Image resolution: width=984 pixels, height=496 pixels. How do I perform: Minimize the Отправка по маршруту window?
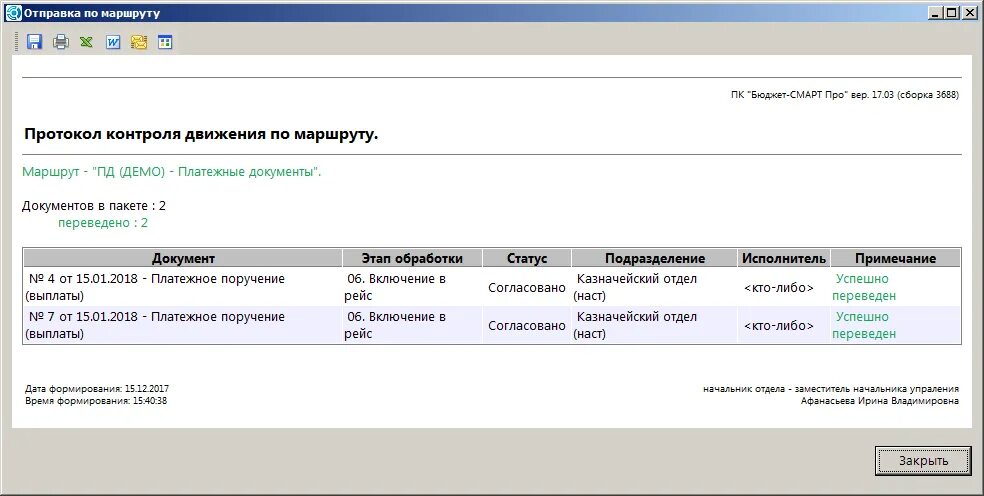936,13
